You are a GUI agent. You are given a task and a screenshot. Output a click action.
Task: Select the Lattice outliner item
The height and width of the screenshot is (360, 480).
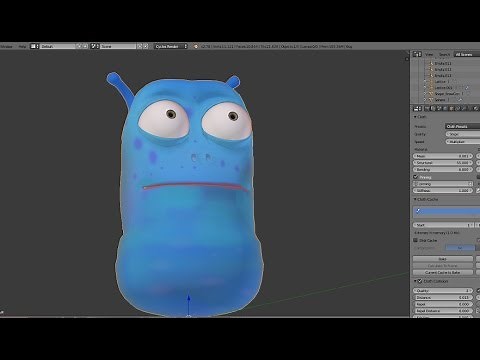click(440, 82)
